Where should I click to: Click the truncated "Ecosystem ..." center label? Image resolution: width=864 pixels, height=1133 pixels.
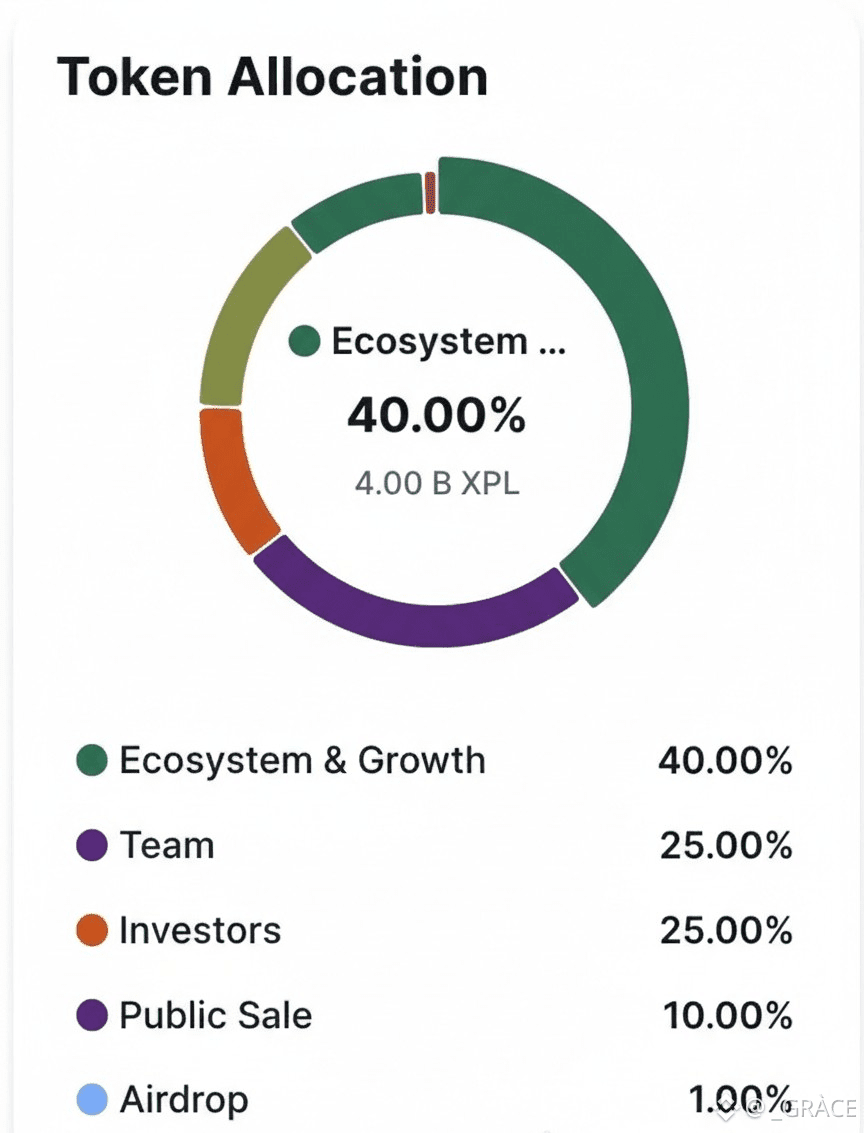[448, 342]
